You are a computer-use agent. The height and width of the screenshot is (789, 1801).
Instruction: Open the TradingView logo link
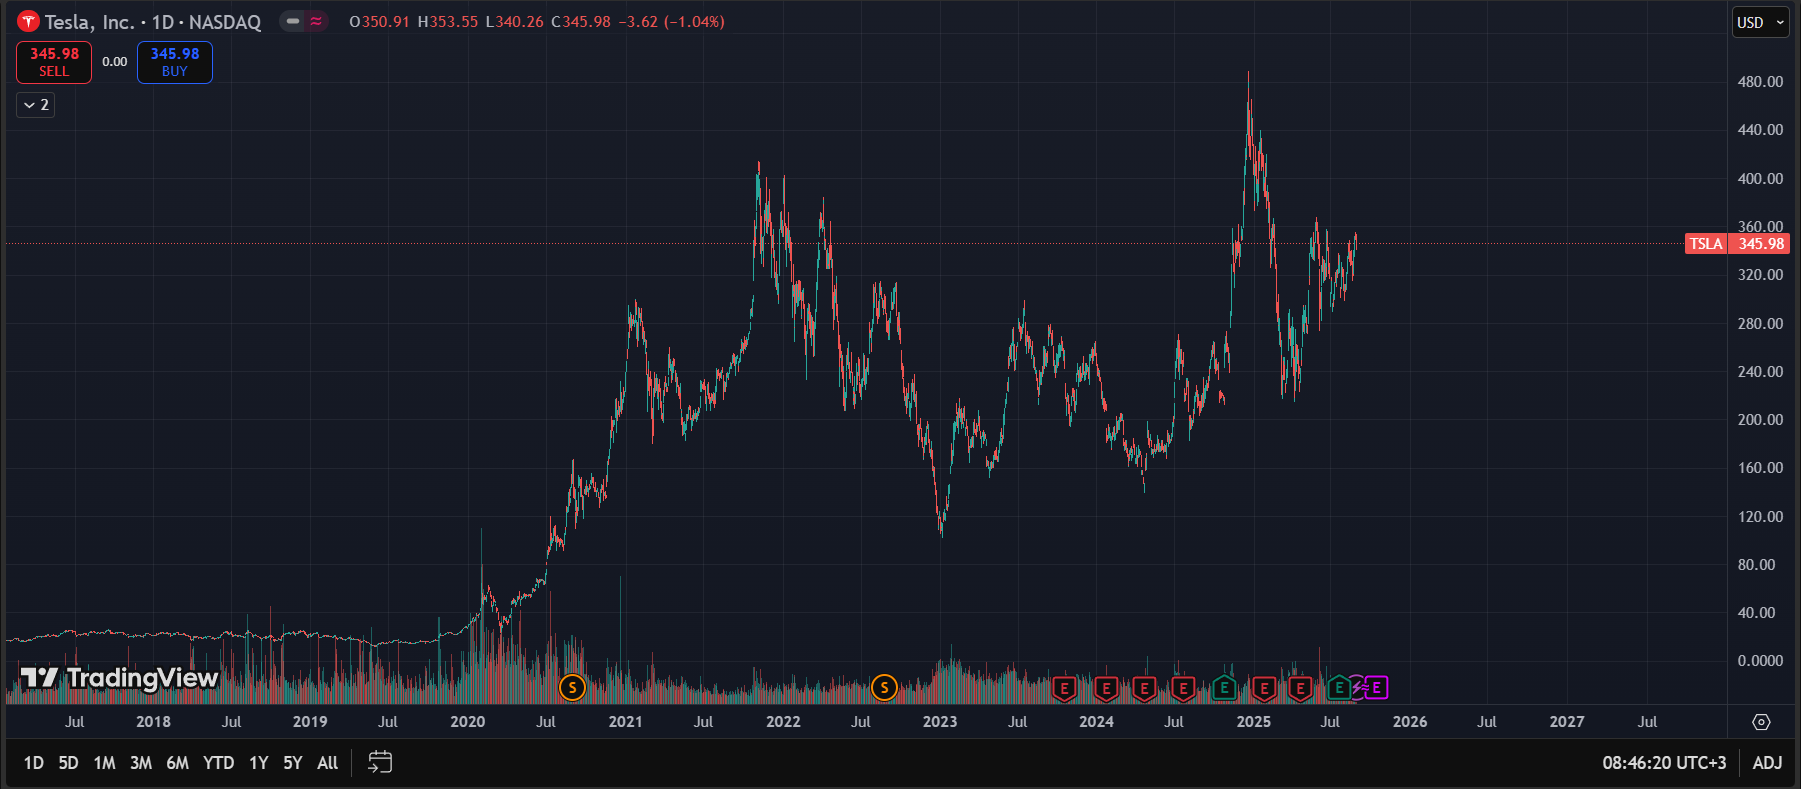119,678
